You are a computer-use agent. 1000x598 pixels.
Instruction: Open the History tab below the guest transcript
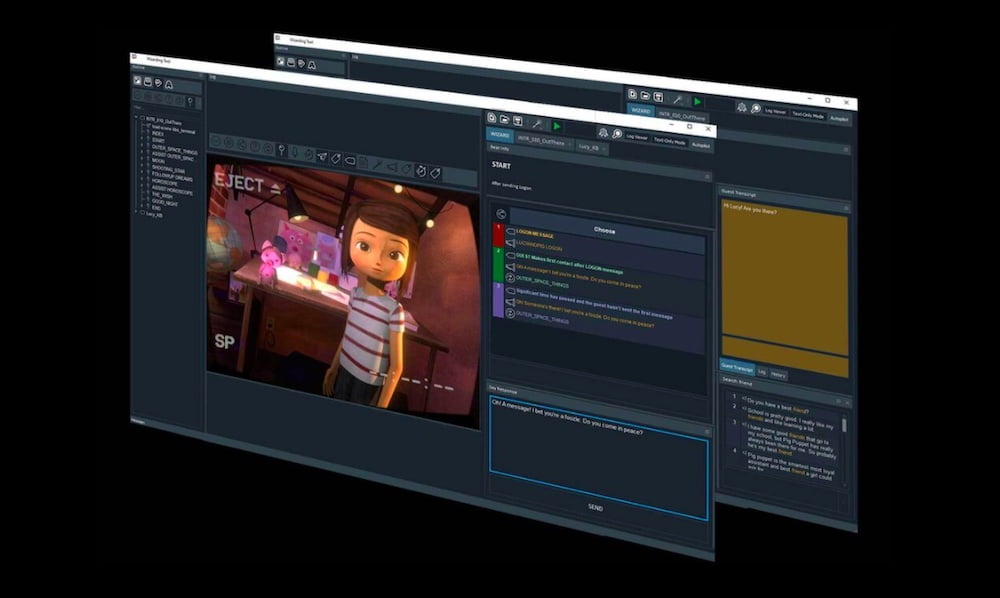778,375
